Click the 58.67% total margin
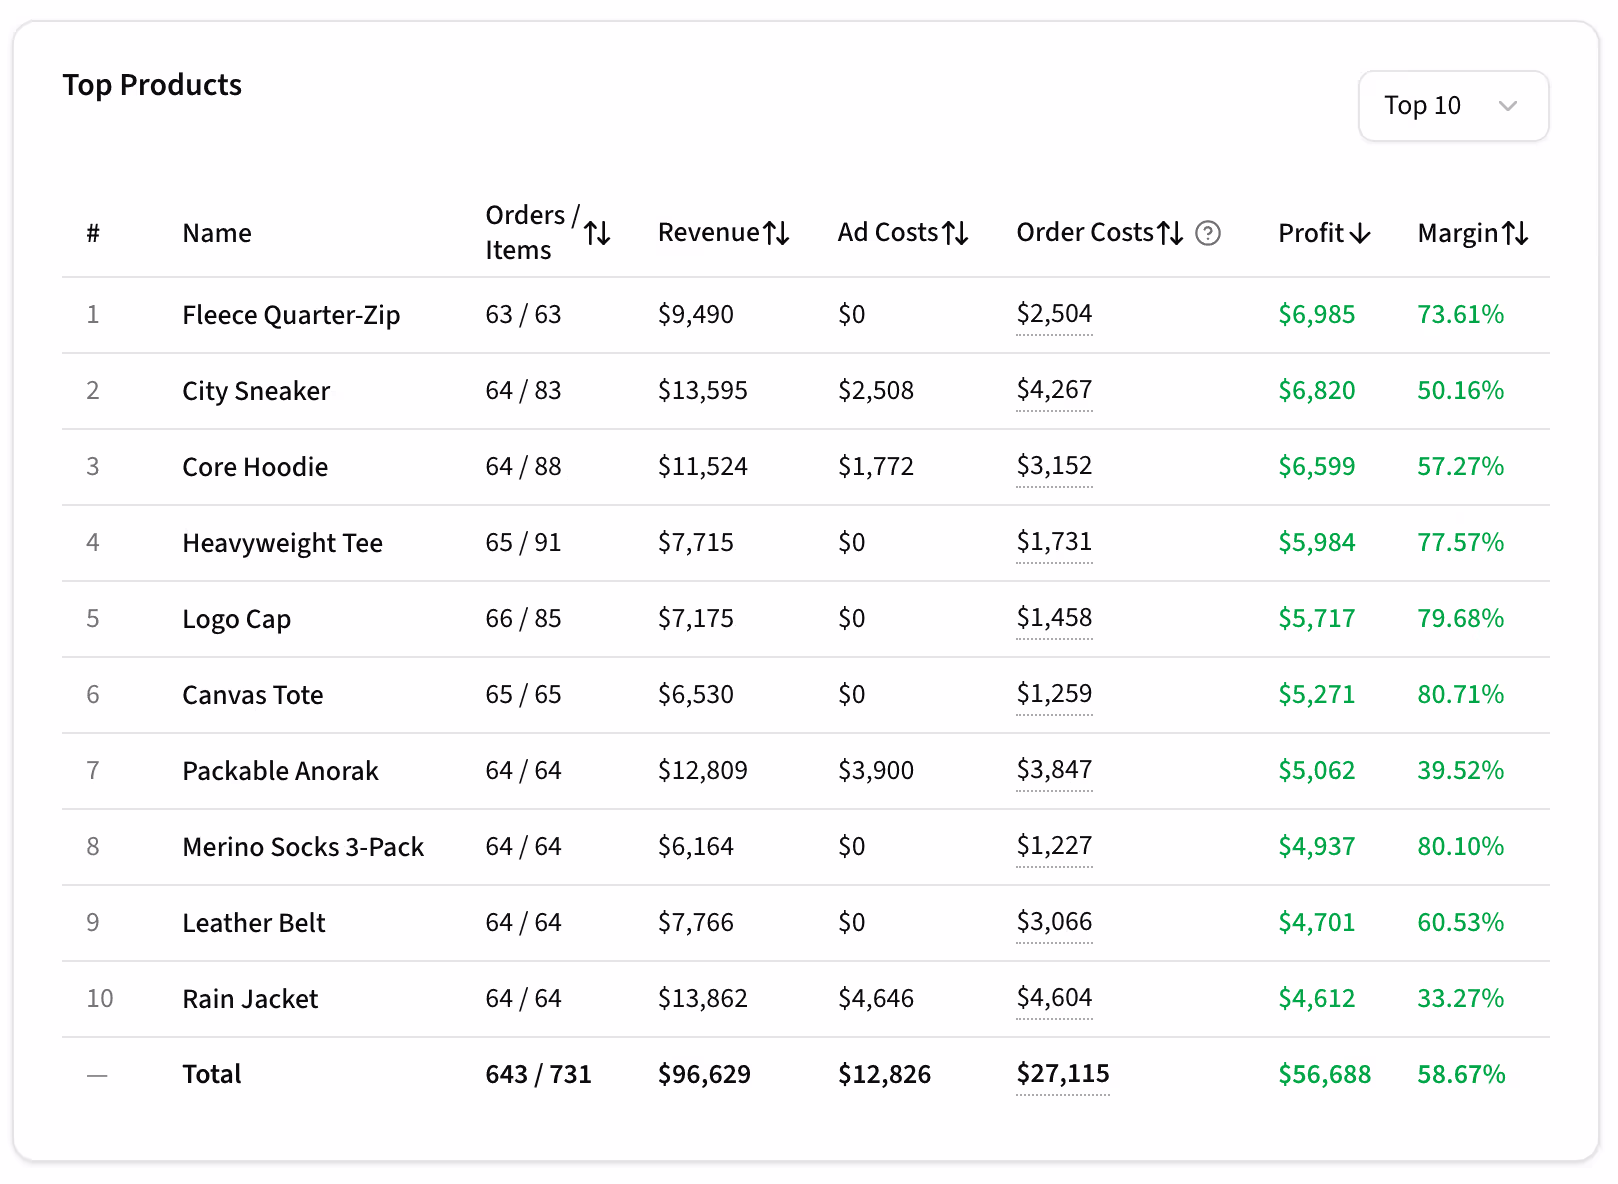1618x1184 pixels. [x=1462, y=1075]
